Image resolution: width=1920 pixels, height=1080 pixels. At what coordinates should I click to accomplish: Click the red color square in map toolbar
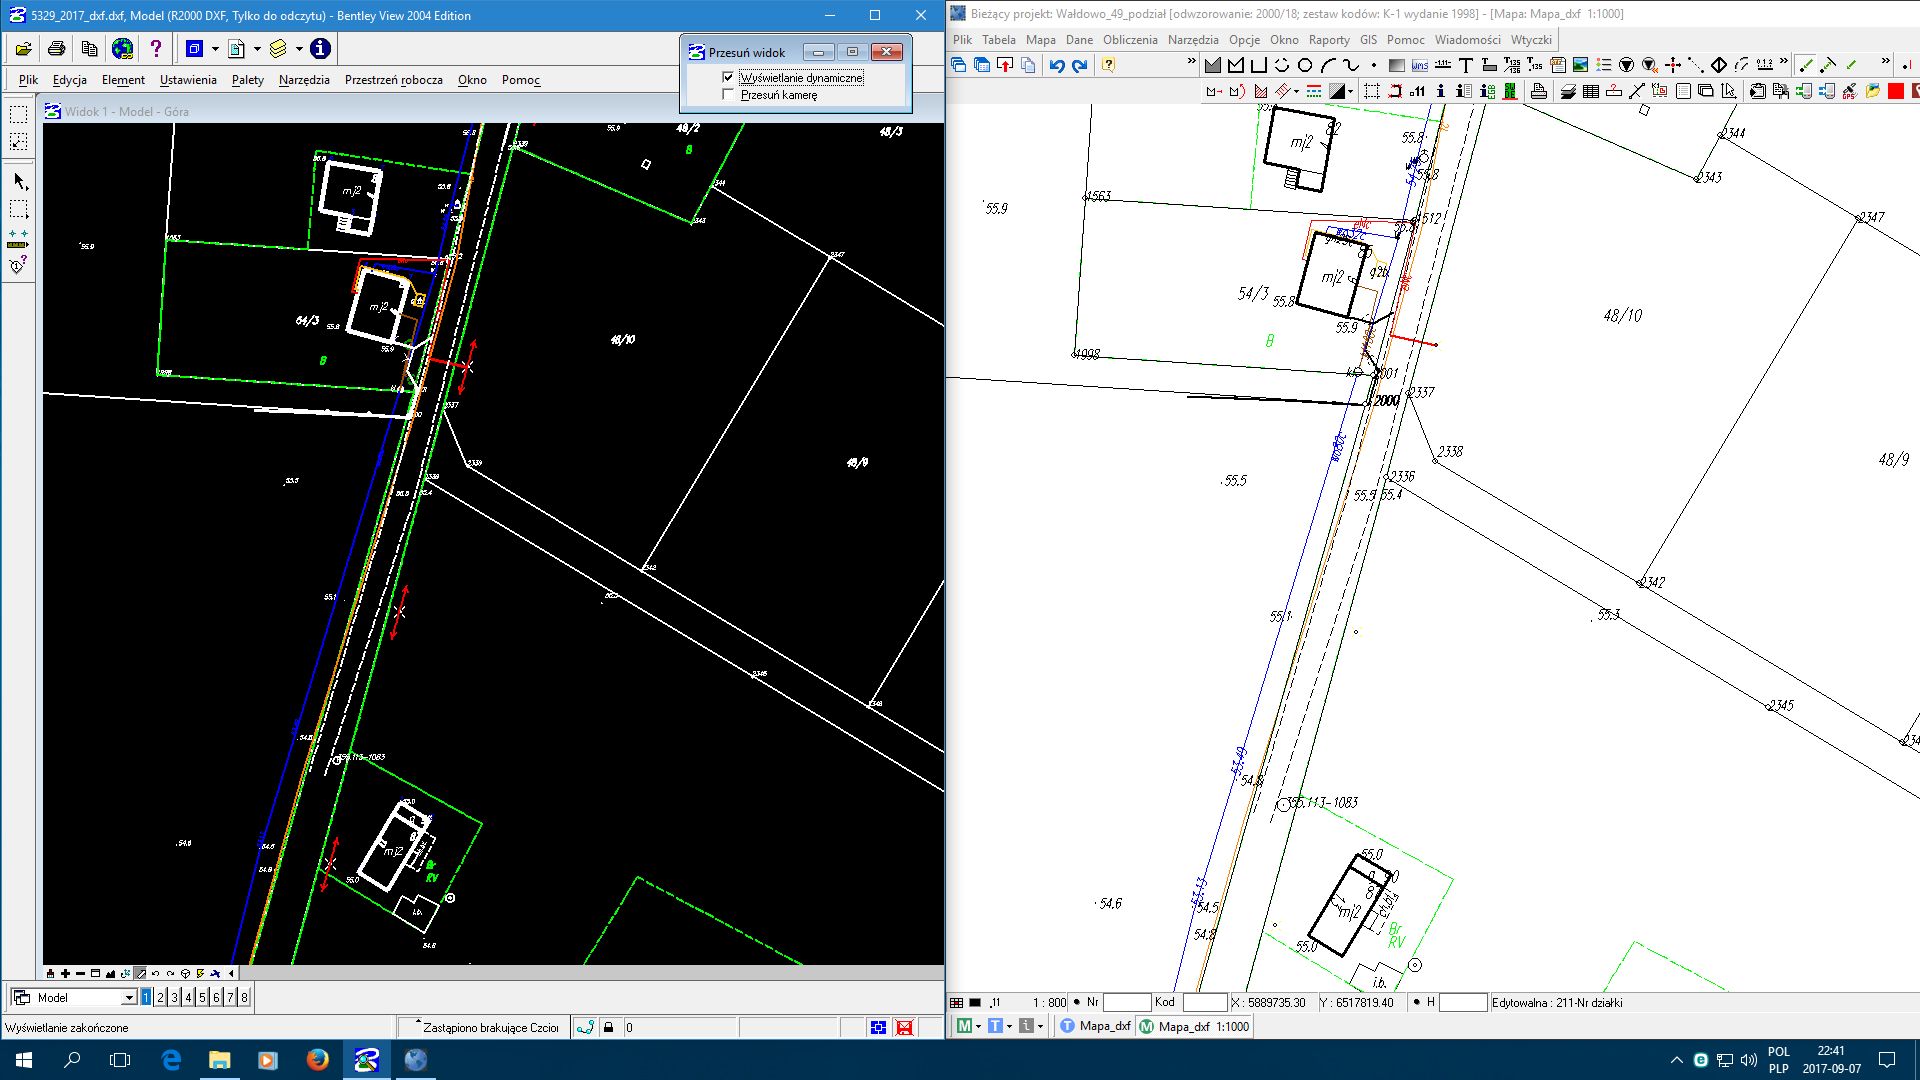1895,91
